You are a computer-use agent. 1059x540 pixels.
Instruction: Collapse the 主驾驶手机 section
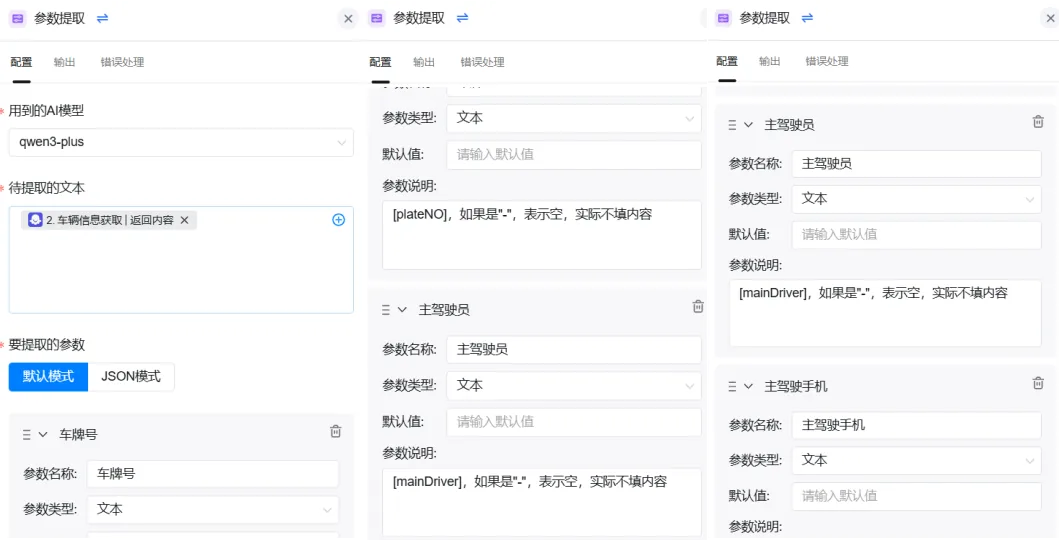(x=748, y=386)
